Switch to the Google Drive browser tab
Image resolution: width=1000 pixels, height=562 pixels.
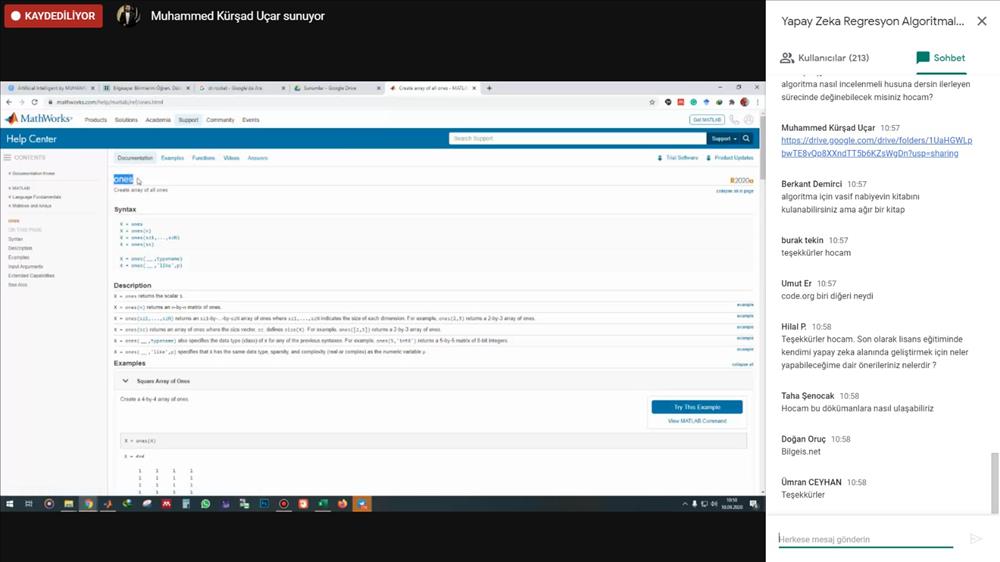pos(337,88)
